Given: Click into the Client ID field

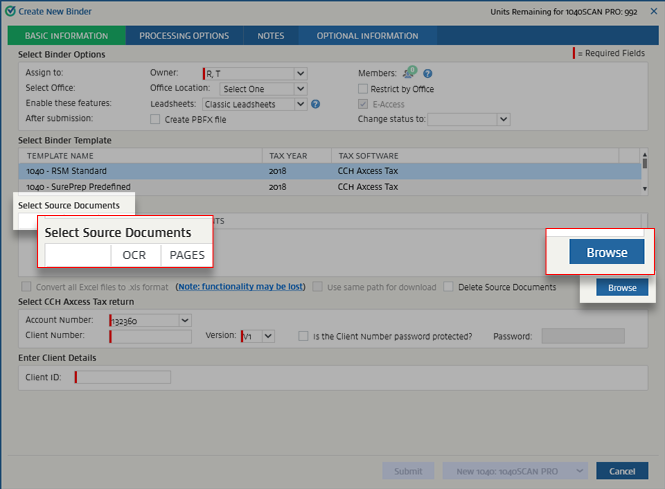Looking at the screenshot, I should coord(123,377).
